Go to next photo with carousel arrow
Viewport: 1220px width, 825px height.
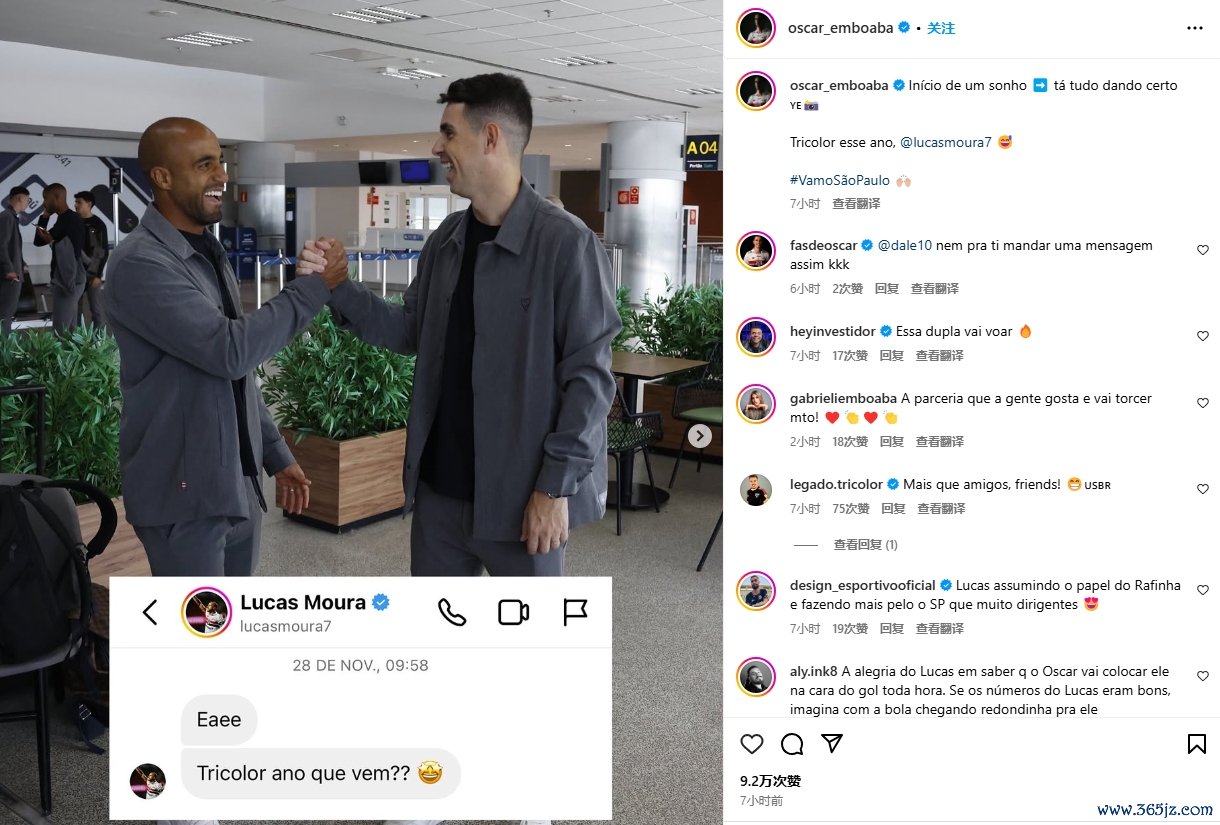[x=700, y=436]
